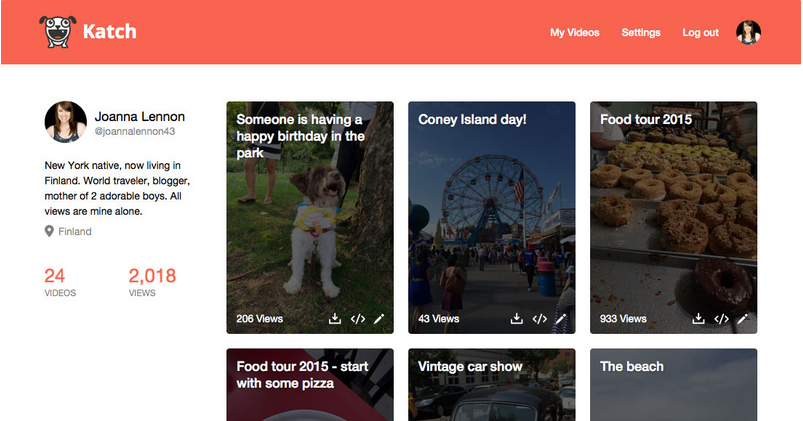Screen dimensions: 803x421
Task: Edit the Coney Island day video
Action: [561, 319]
